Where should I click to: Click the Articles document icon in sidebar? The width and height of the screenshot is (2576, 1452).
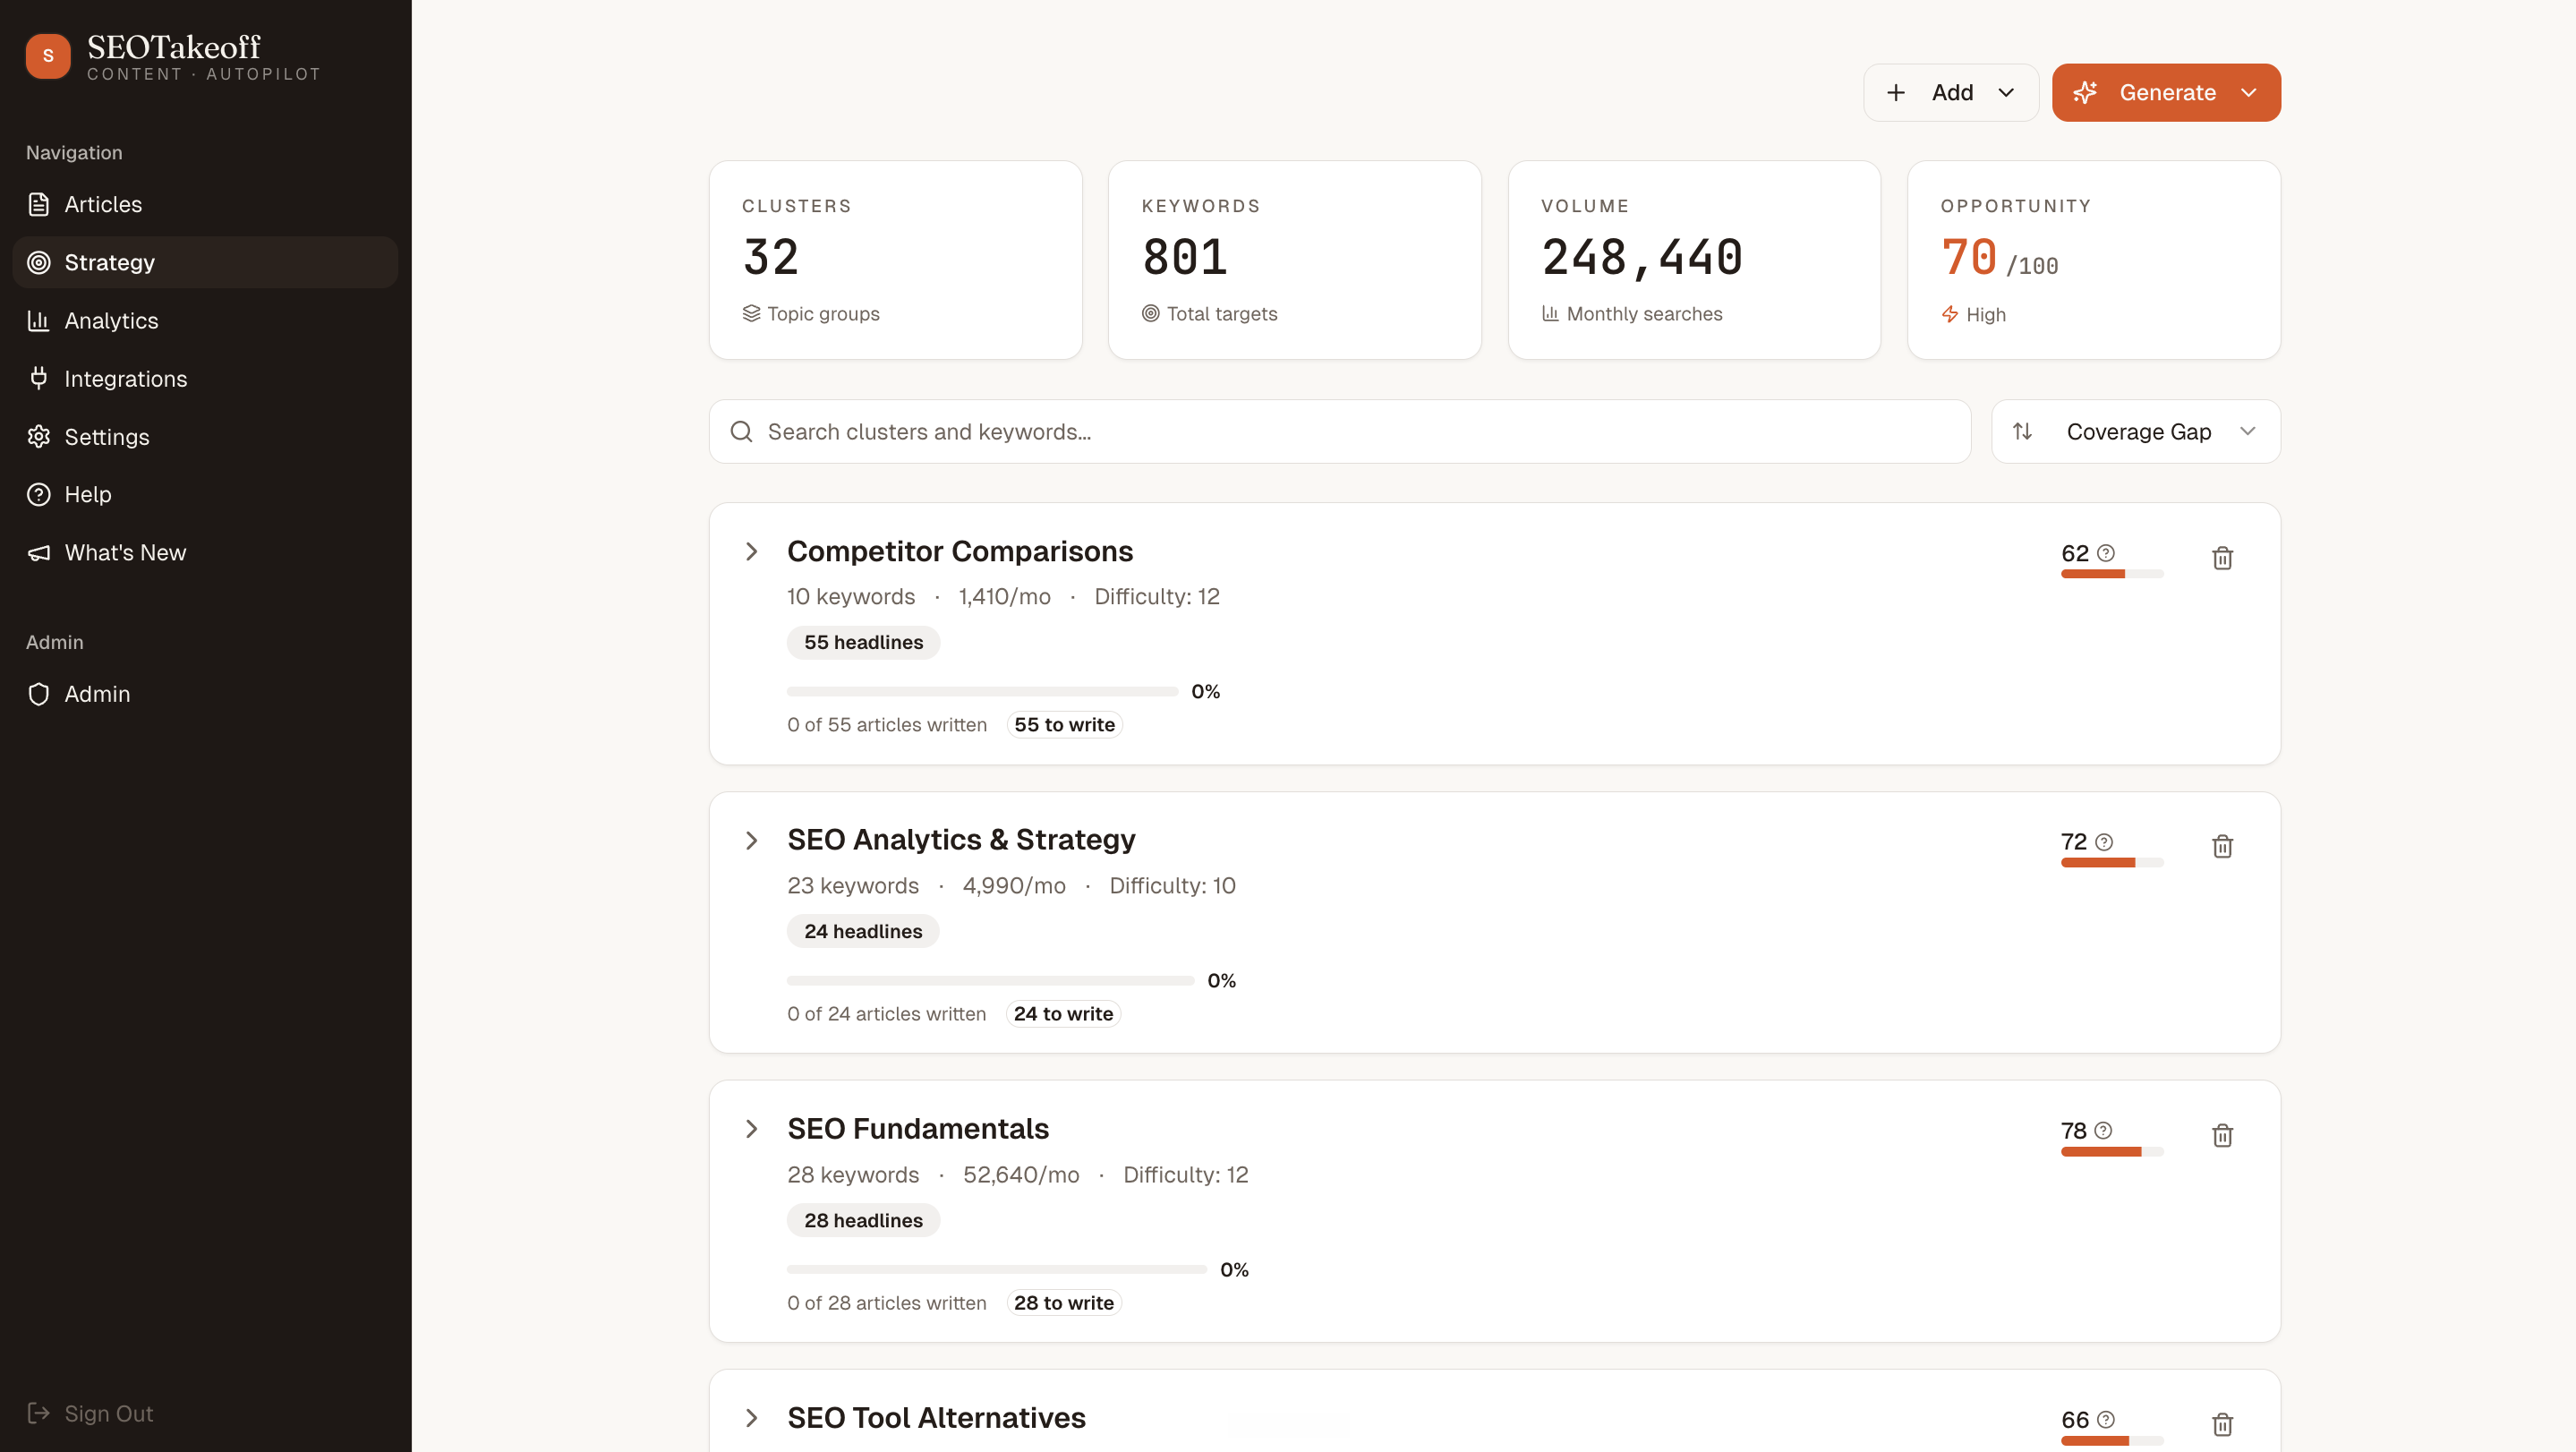point(38,204)
